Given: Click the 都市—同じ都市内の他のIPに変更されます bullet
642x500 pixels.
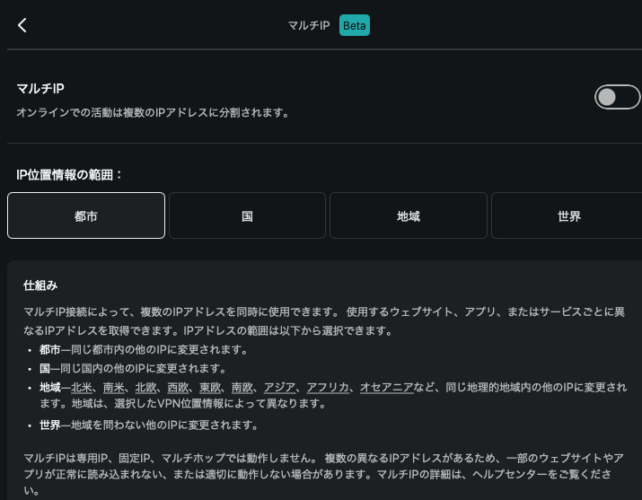Looking at the screenshot, I should pyautogui.click(x=143, y=350).
